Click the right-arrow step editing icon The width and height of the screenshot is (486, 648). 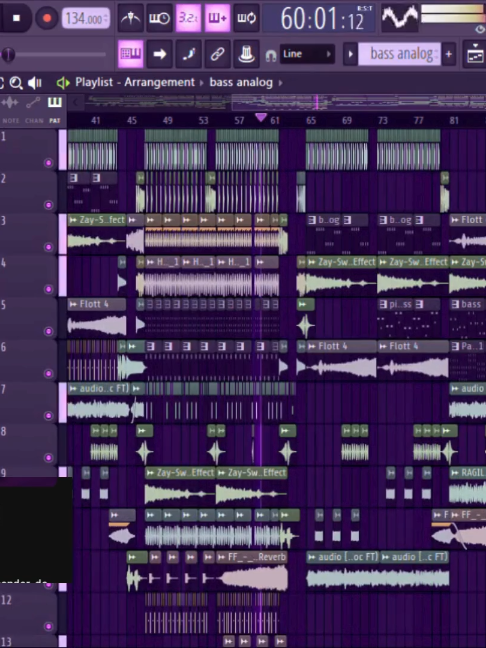(160, 54)
